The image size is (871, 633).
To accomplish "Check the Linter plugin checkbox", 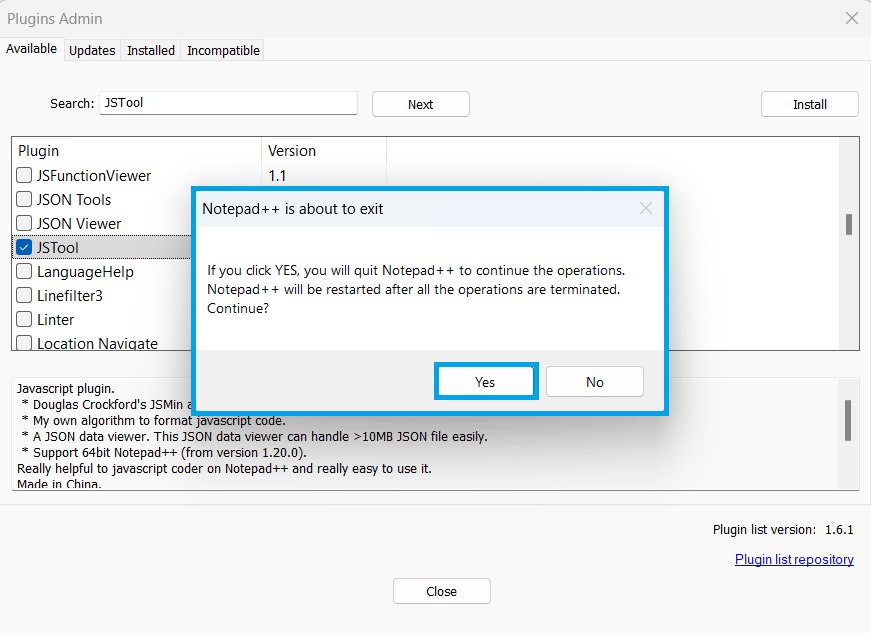I will coord(23,319).
